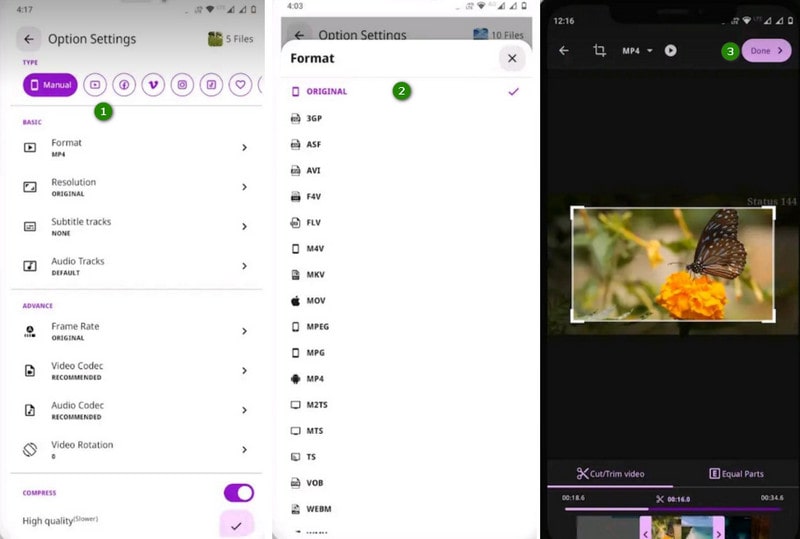Select the heart favorites preset icon
800x539 pixels.
click(241, 85)
